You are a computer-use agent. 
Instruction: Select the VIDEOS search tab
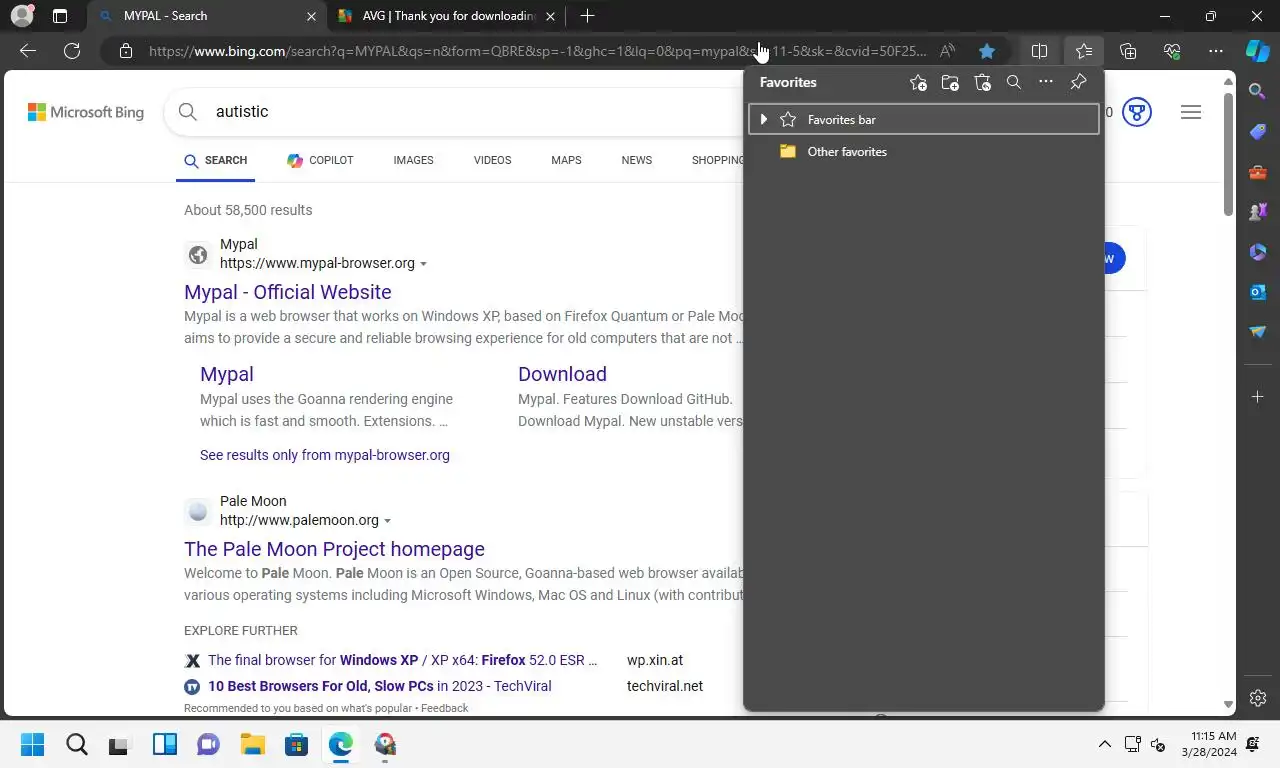(492, 160)
